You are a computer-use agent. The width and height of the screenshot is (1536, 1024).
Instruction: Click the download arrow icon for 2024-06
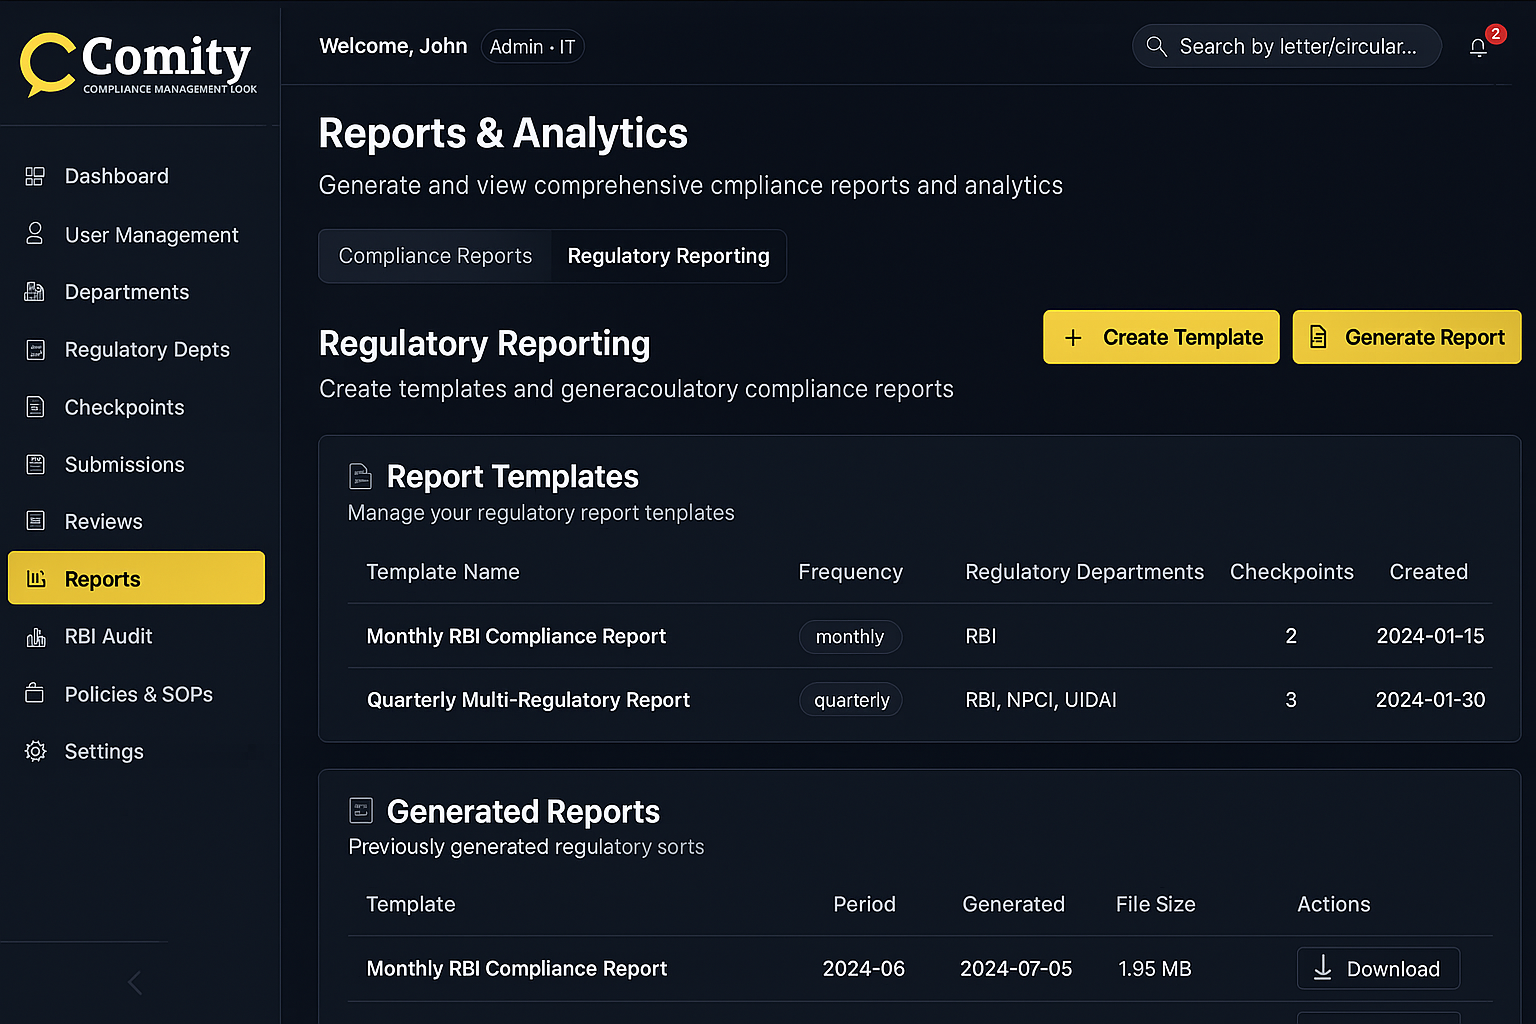point(1322,967)
